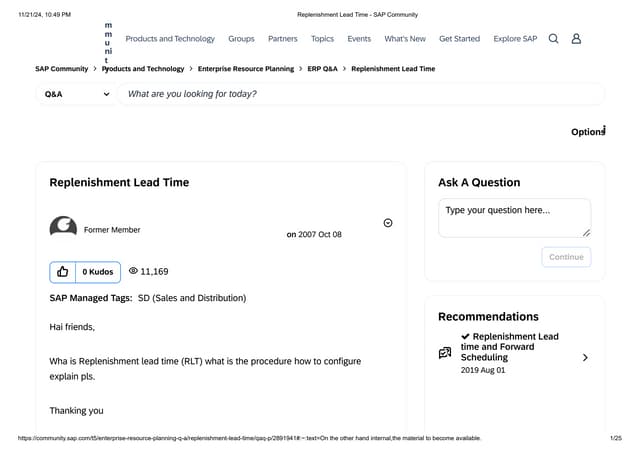Open Products and Technology menu
Screen dimensions: 640x452
(170, 39)
